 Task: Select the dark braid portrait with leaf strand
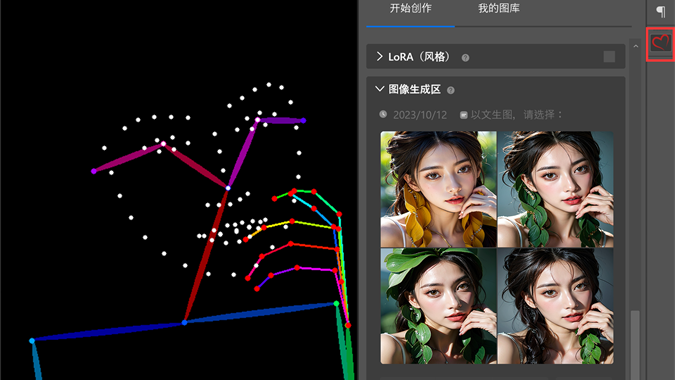pos(556,306)
